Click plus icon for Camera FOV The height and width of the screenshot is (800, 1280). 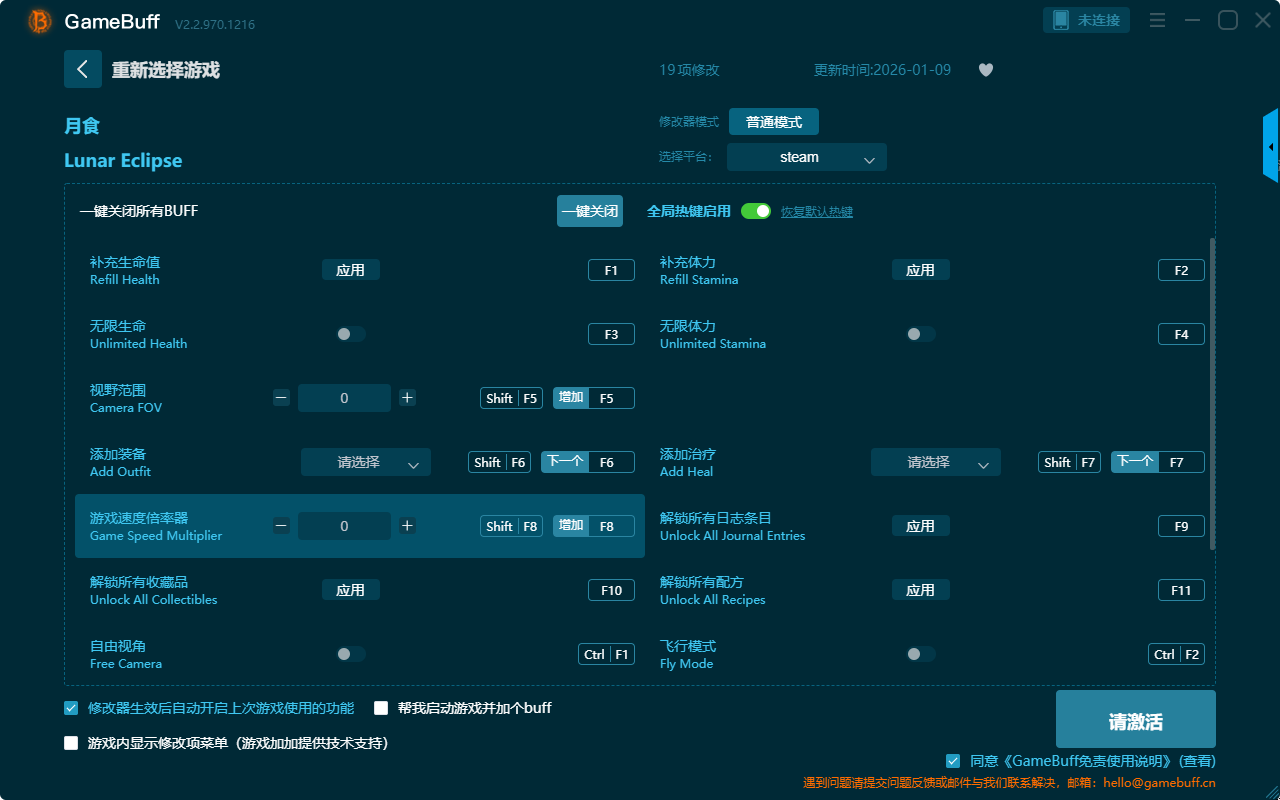[407, 398]
